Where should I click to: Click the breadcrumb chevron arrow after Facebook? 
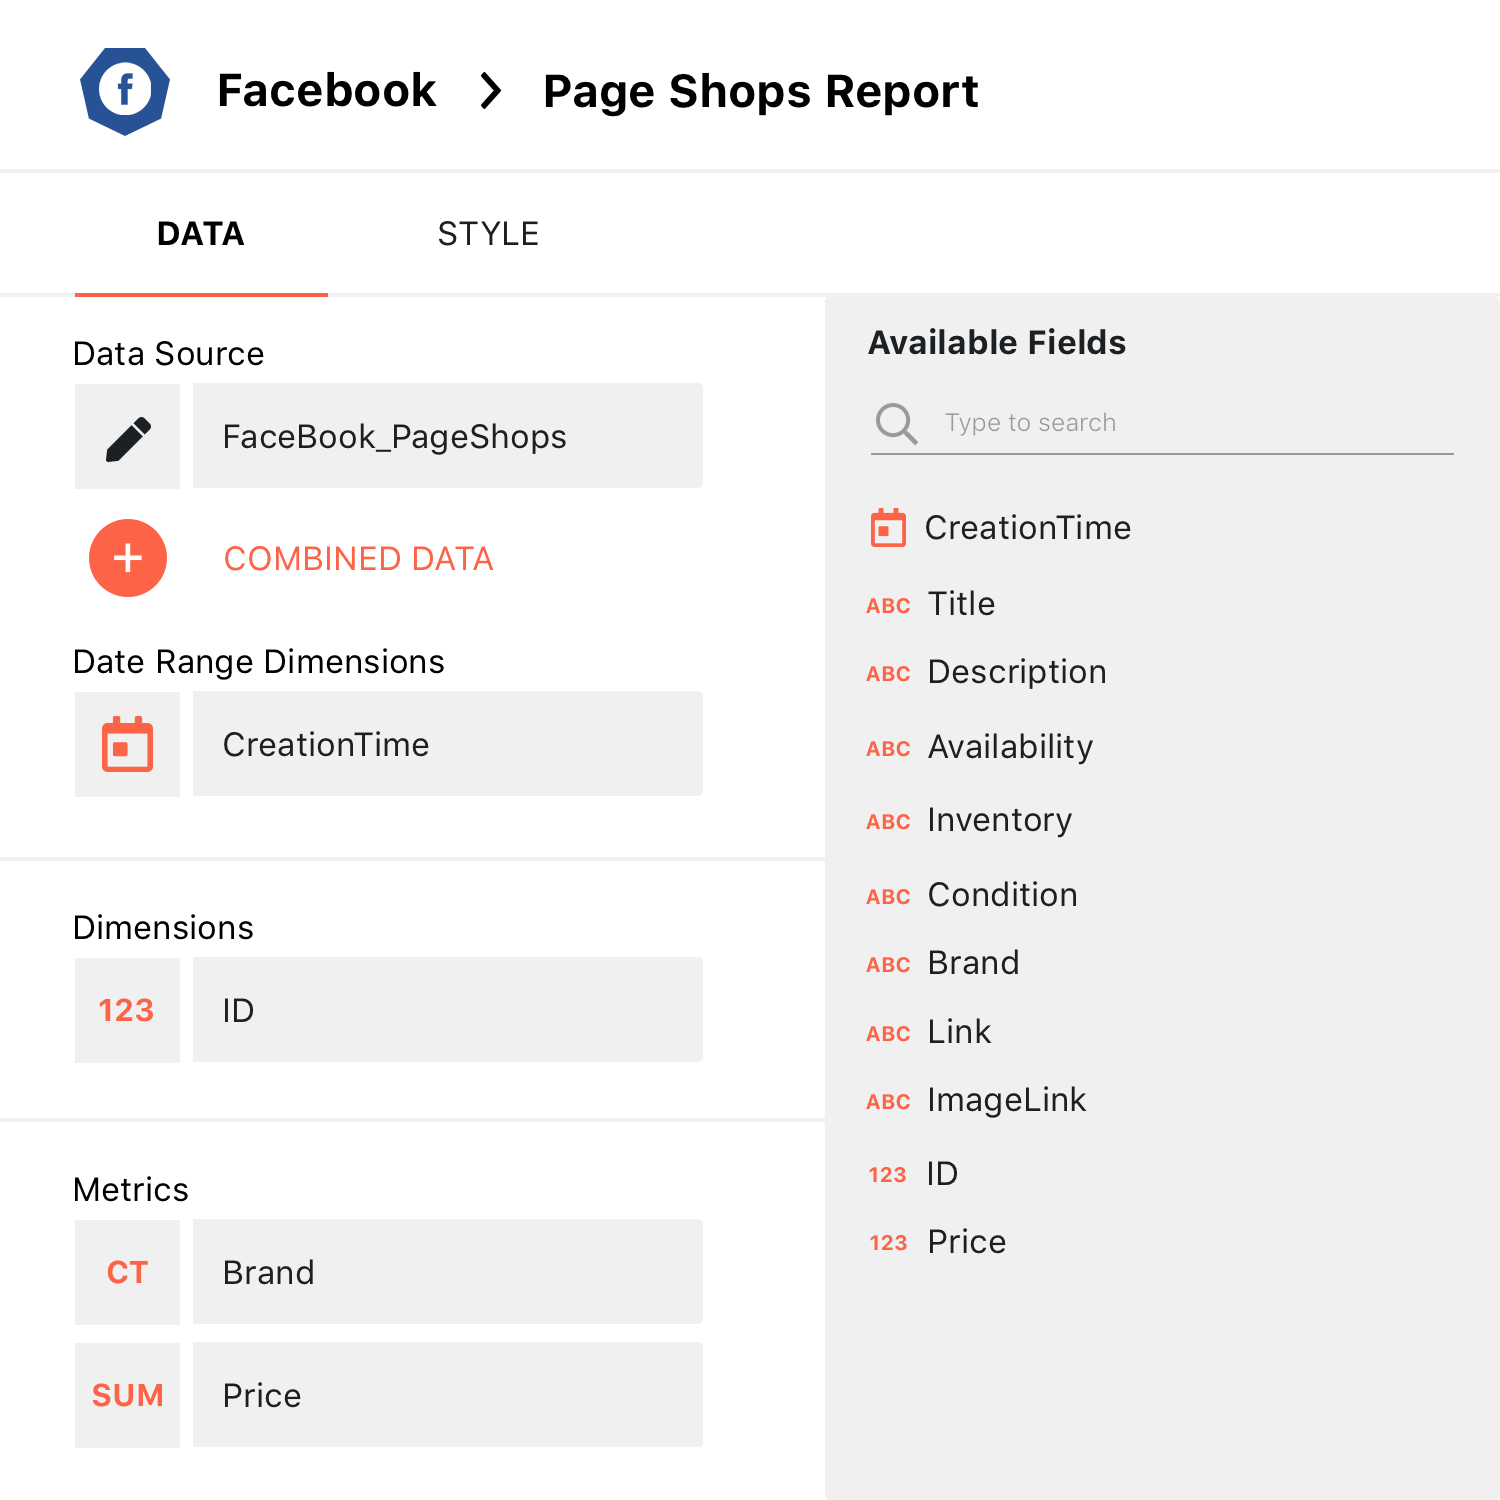pos(490,91)
